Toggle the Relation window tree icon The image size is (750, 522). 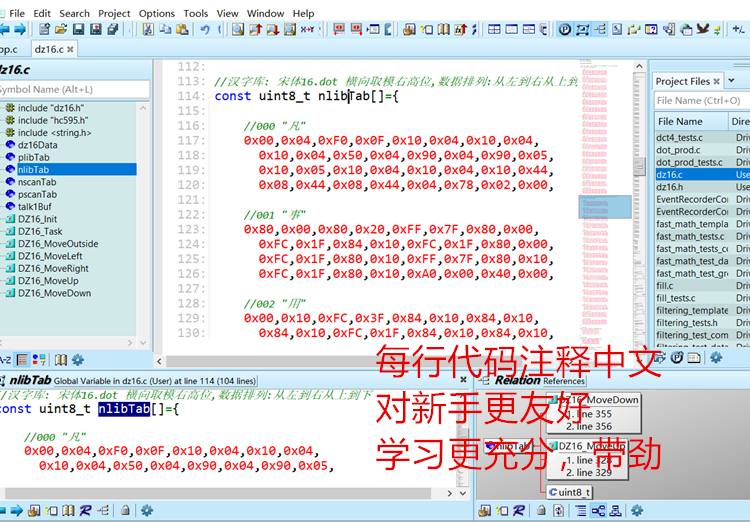[x=599, y=30]
